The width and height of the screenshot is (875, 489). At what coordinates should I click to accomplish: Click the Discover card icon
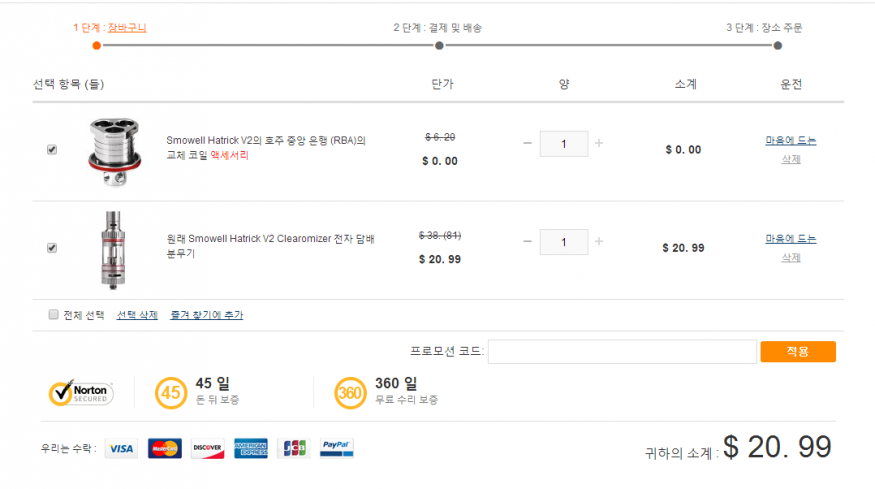pyautogui.click(x=208, y=448)
